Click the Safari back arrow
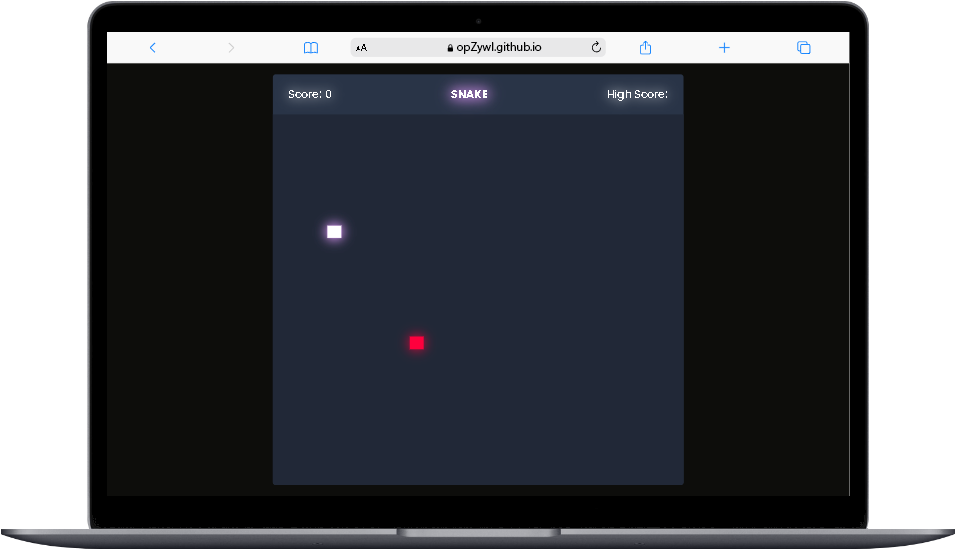Image resolution: width=955 pixels, height=549 pixels. click(152, 48)
